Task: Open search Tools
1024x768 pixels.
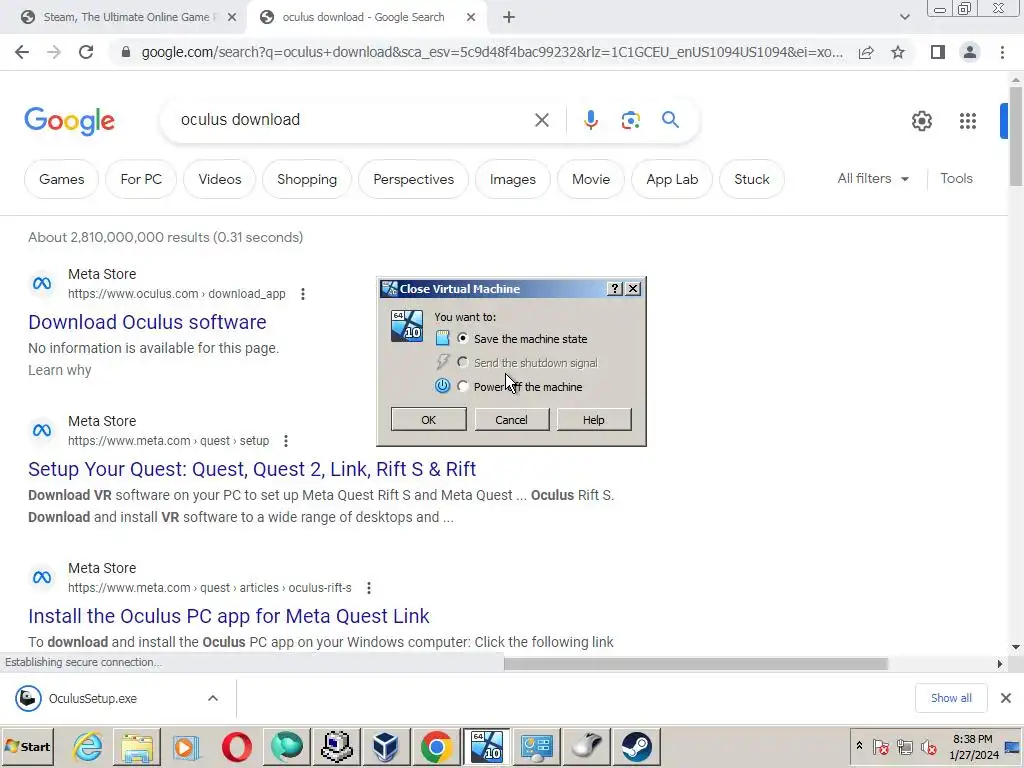Action: tap(956, 178)
